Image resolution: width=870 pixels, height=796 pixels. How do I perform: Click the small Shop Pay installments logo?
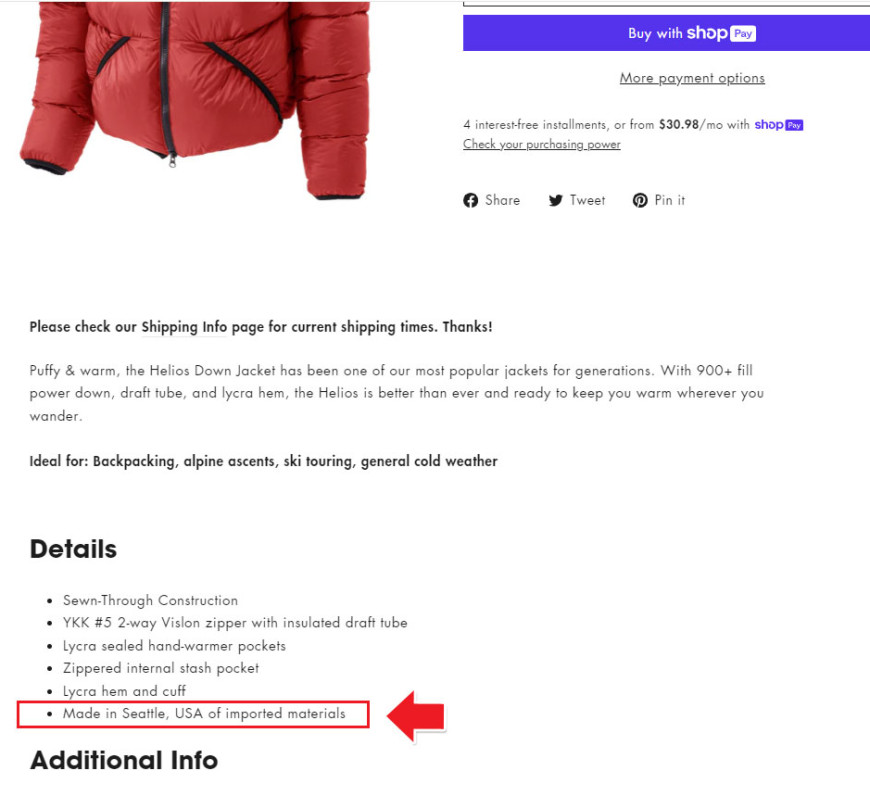coord(778,125)
